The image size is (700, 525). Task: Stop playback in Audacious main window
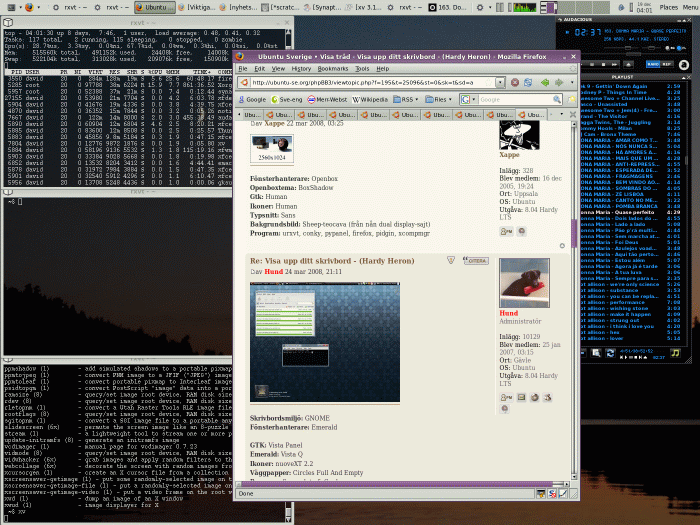click(604, 64)
